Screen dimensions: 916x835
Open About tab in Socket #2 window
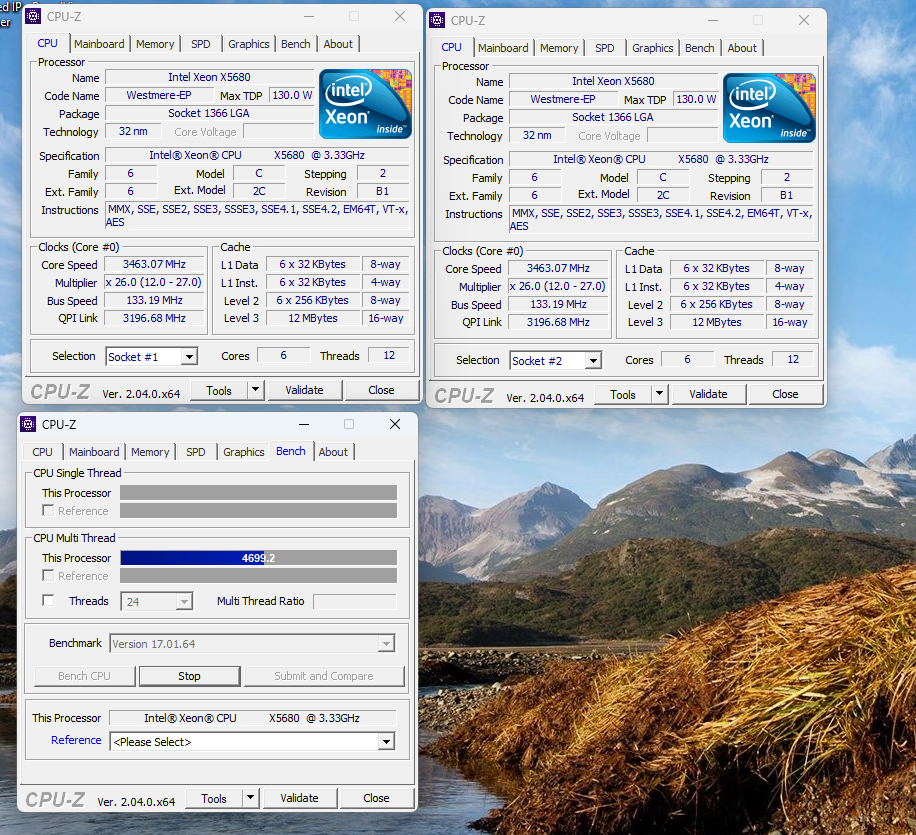[x=742, y=48]
